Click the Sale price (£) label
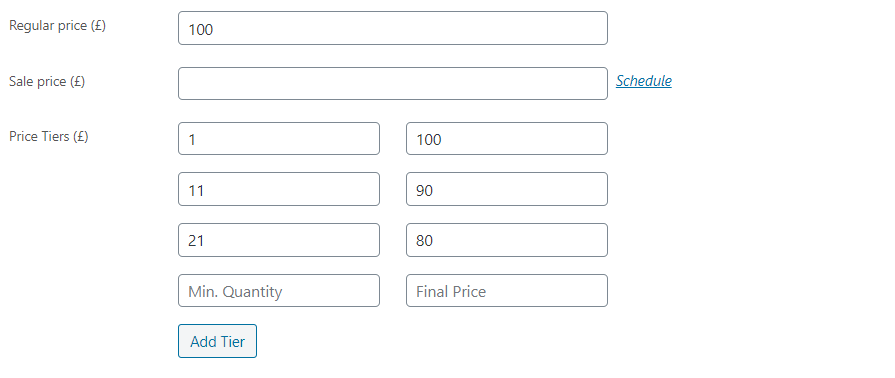 tap(47, 82)
